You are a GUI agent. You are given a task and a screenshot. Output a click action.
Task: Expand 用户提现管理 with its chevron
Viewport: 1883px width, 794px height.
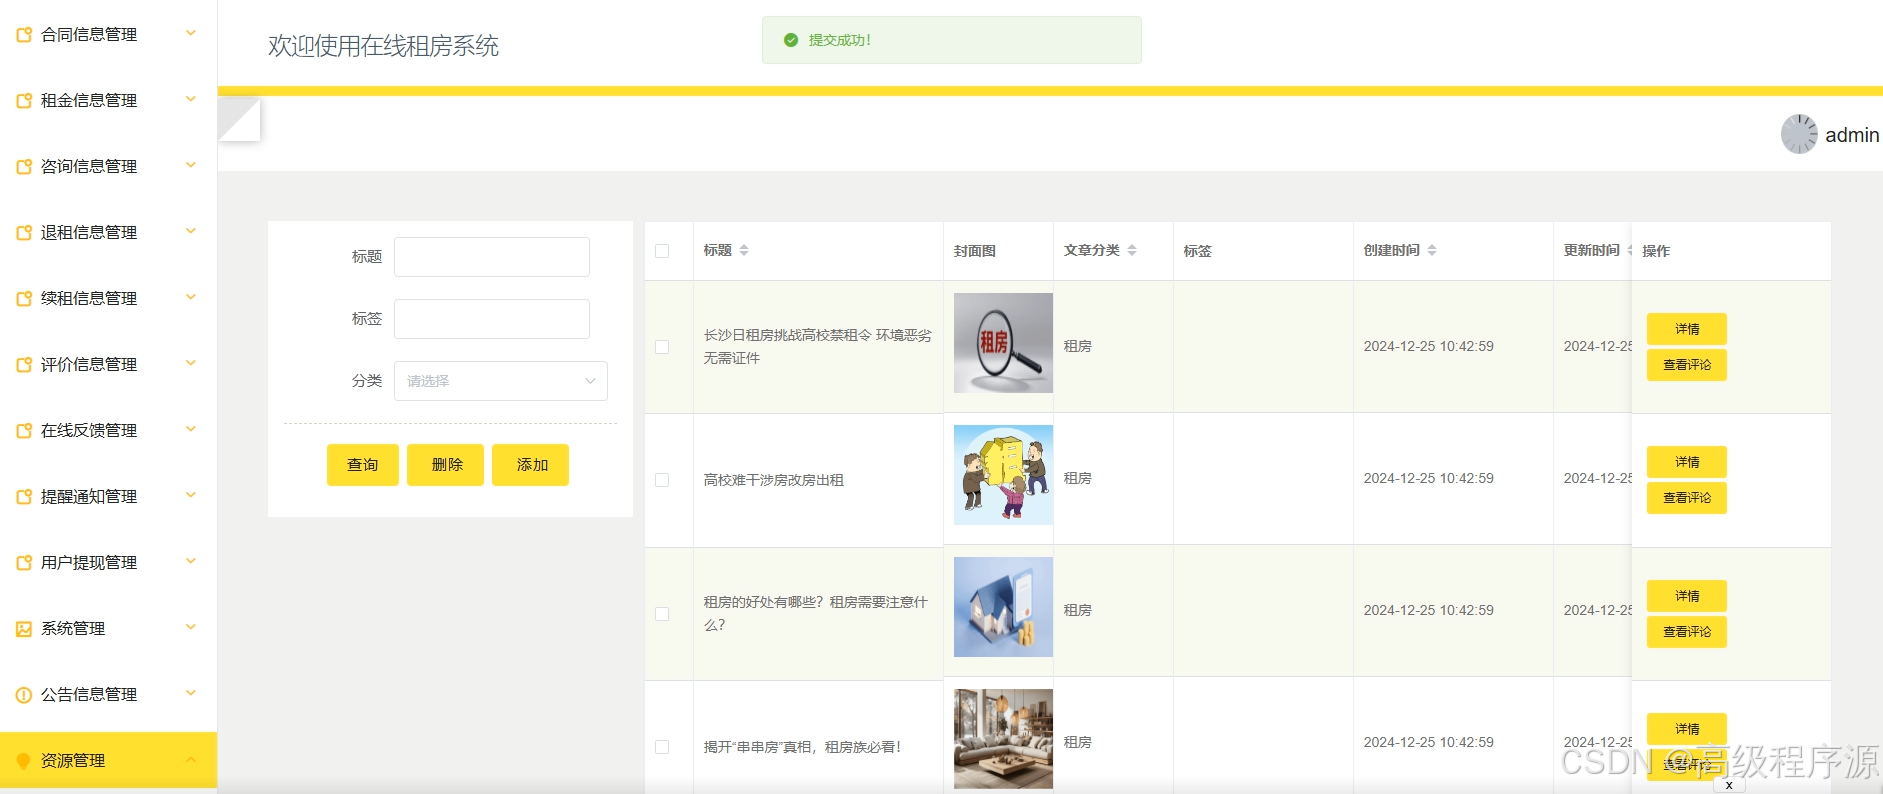pos(191,561)
